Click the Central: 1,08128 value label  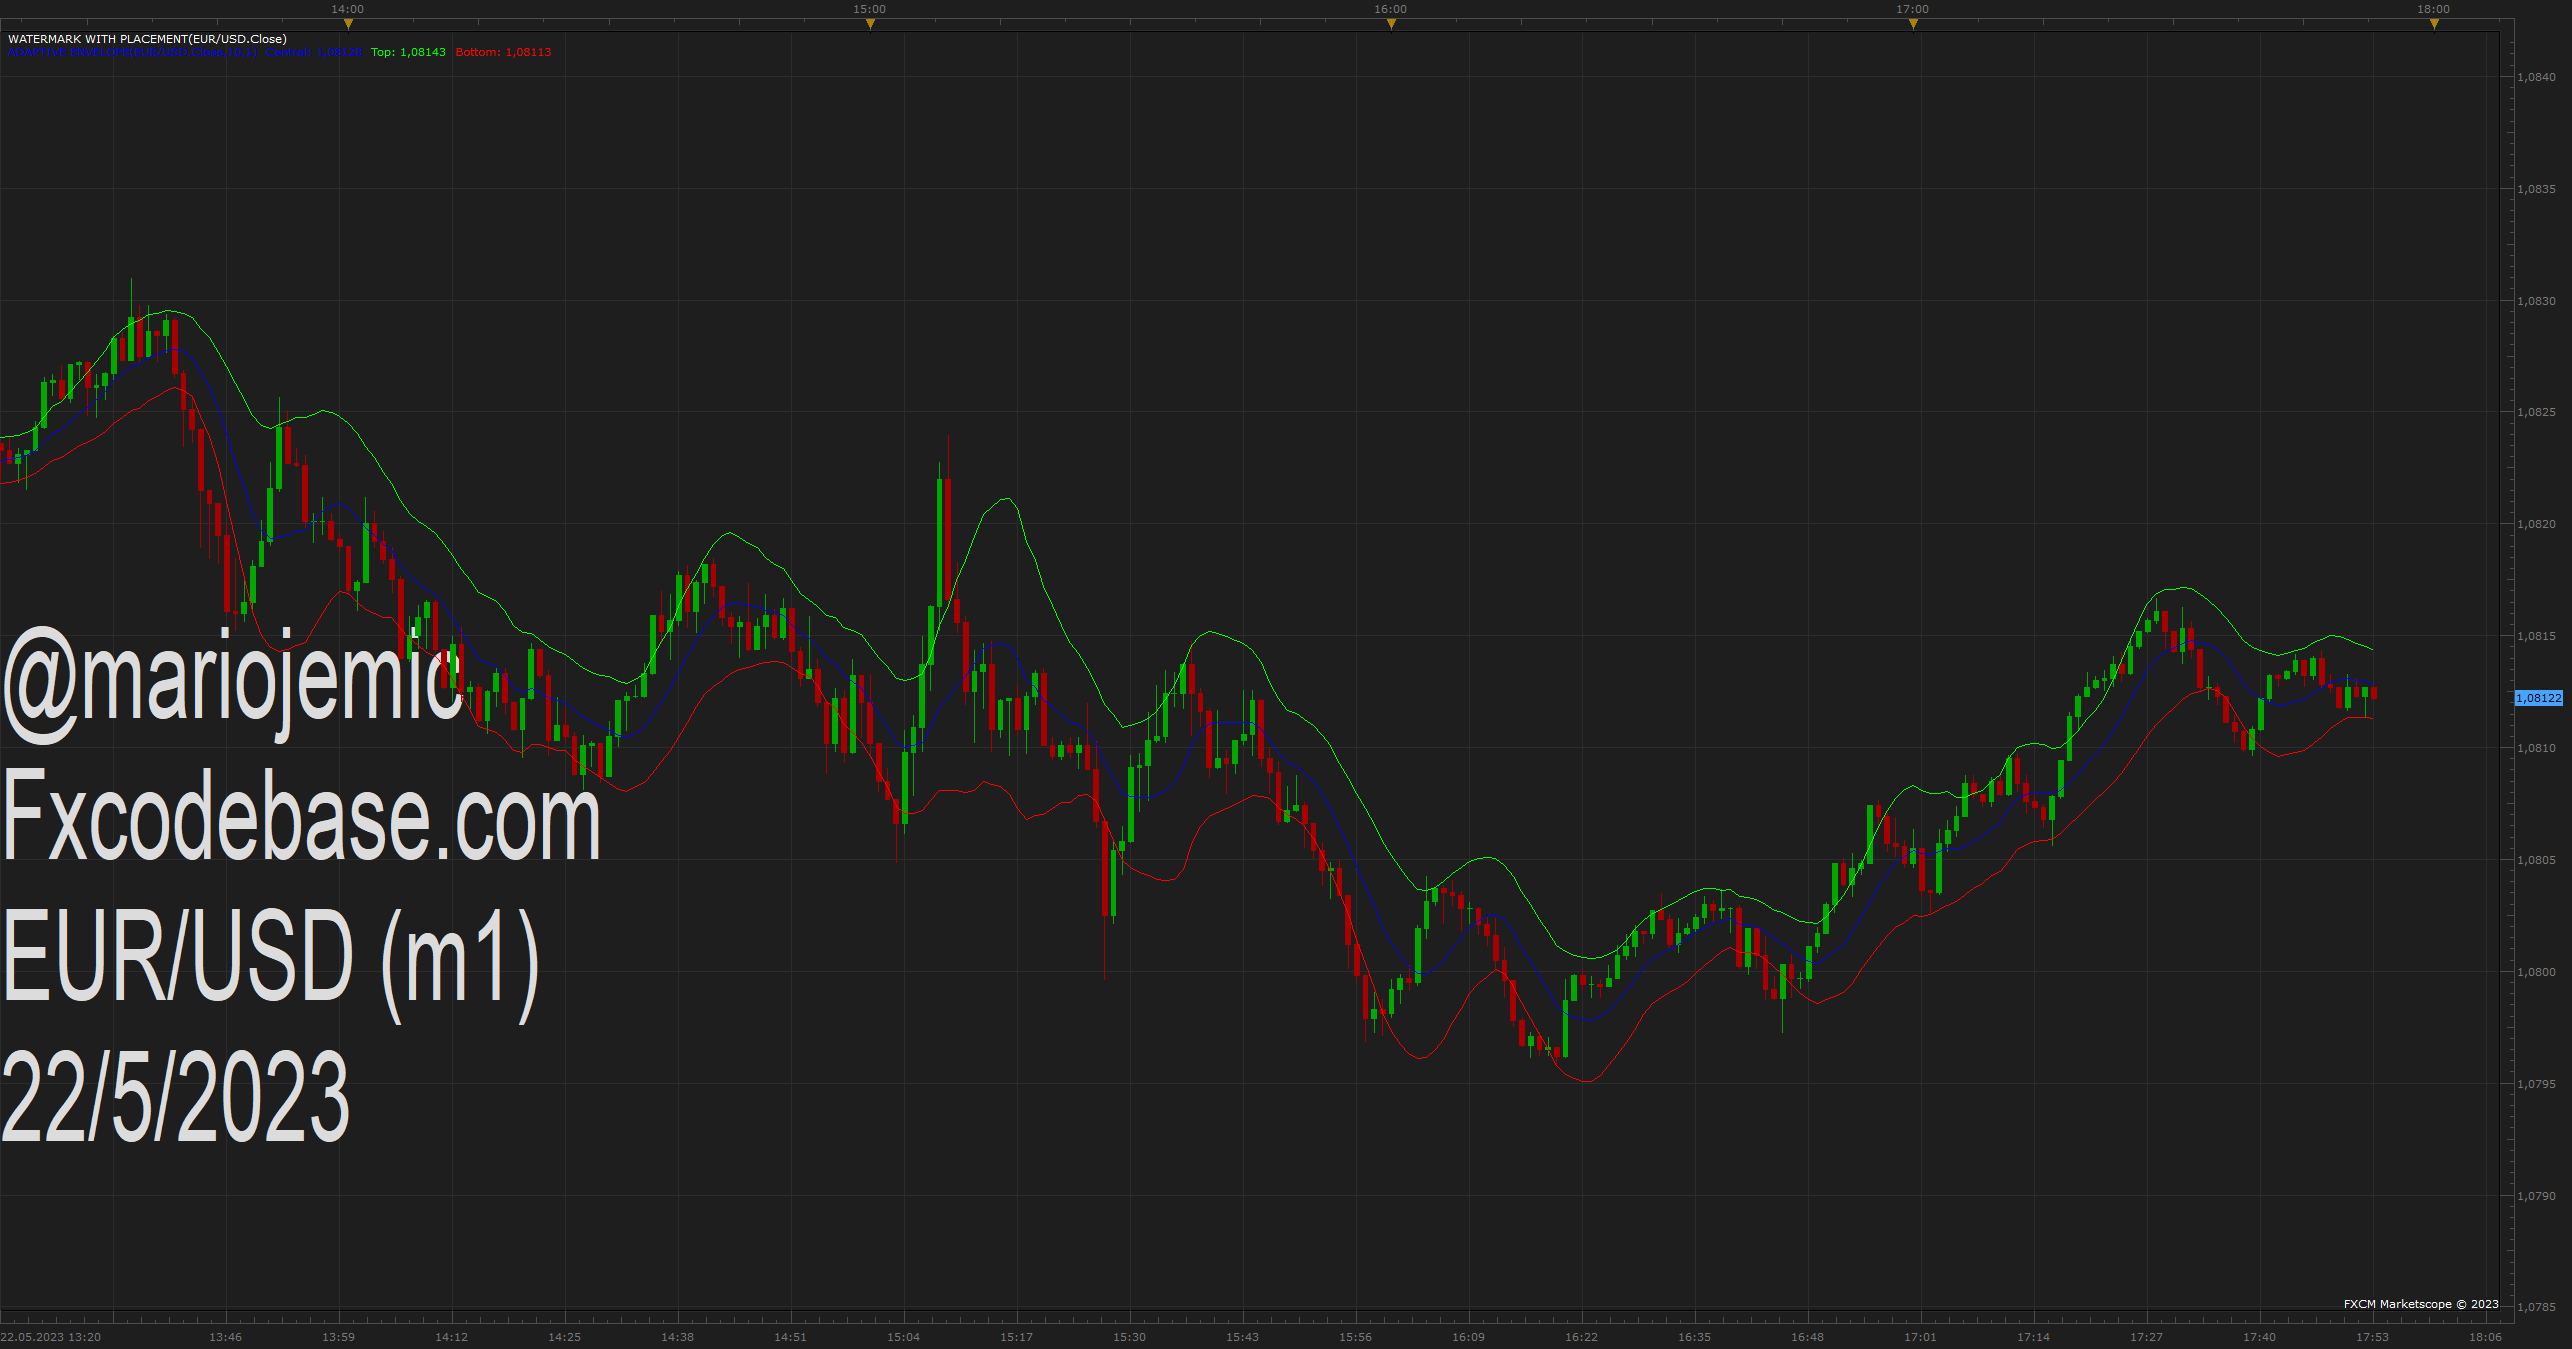click(314, 52)
